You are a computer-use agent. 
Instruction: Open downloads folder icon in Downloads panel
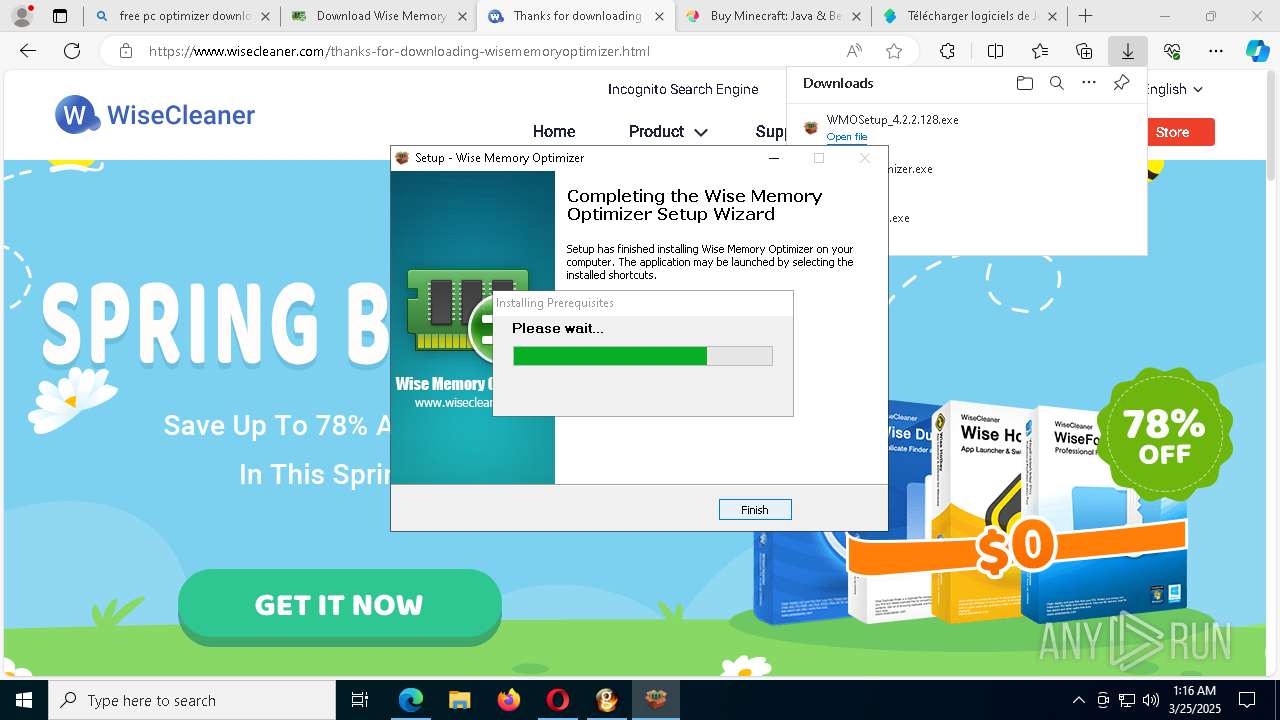pyautogui.click(x=1024, y=83)
